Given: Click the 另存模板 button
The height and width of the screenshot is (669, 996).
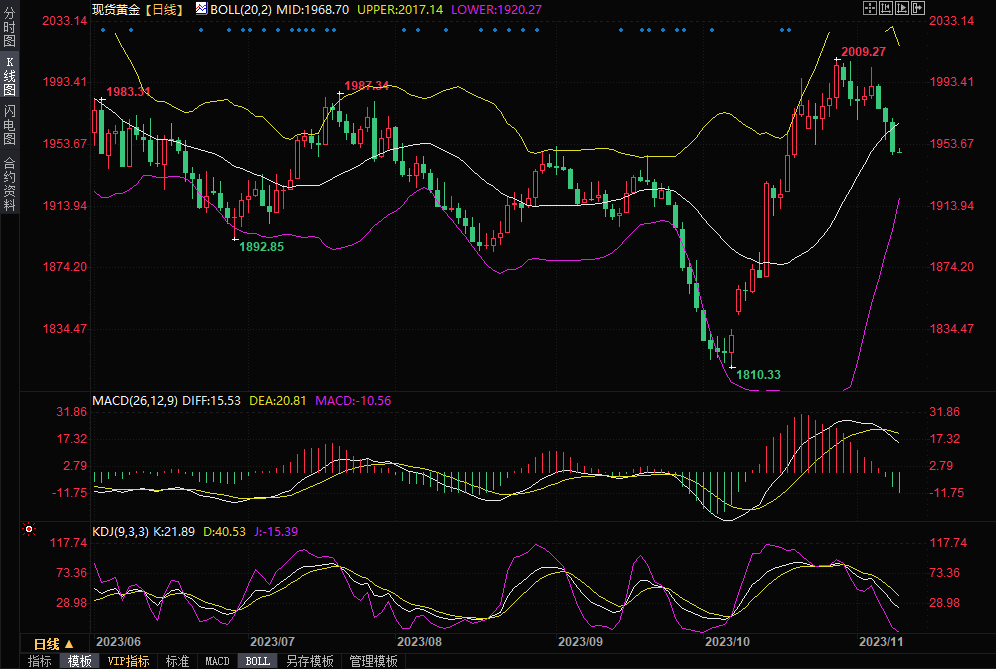Looking at the screenshot, I should [309, 661].
